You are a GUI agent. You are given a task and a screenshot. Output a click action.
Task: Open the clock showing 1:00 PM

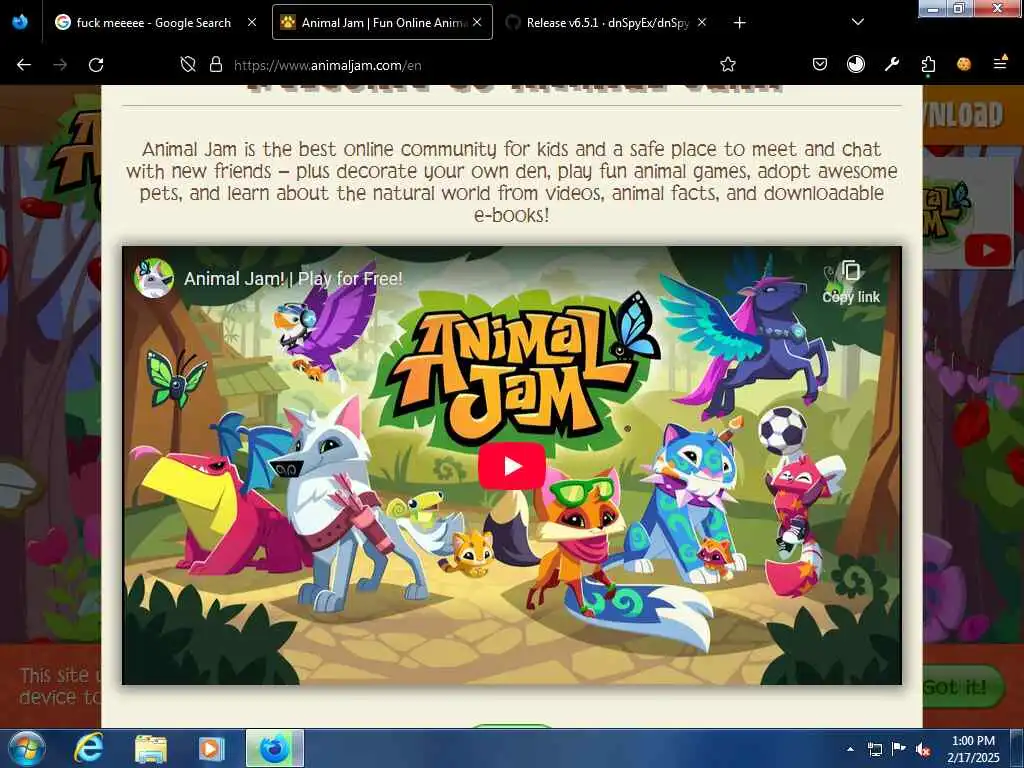973,748
